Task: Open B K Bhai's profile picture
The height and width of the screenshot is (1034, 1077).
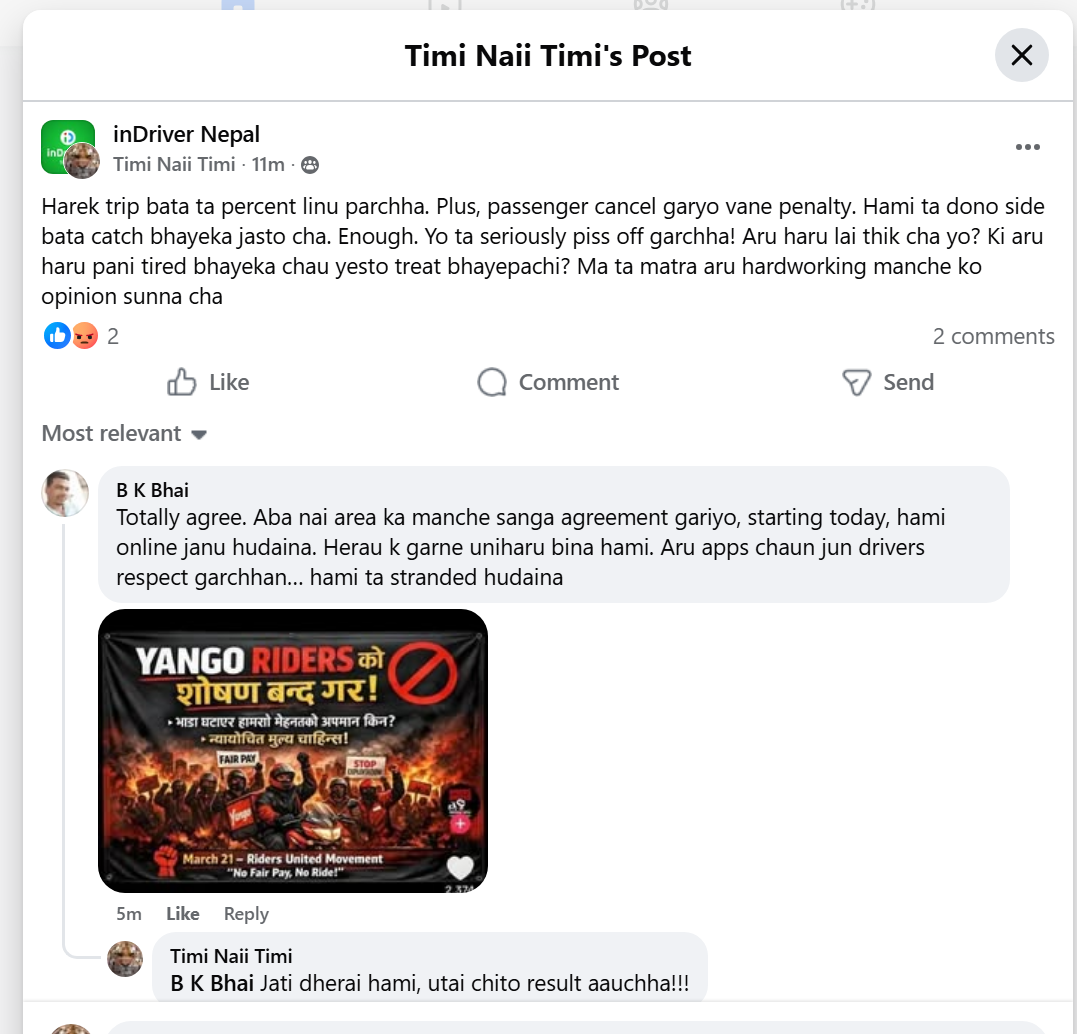Action: click(x=65, y=493)
